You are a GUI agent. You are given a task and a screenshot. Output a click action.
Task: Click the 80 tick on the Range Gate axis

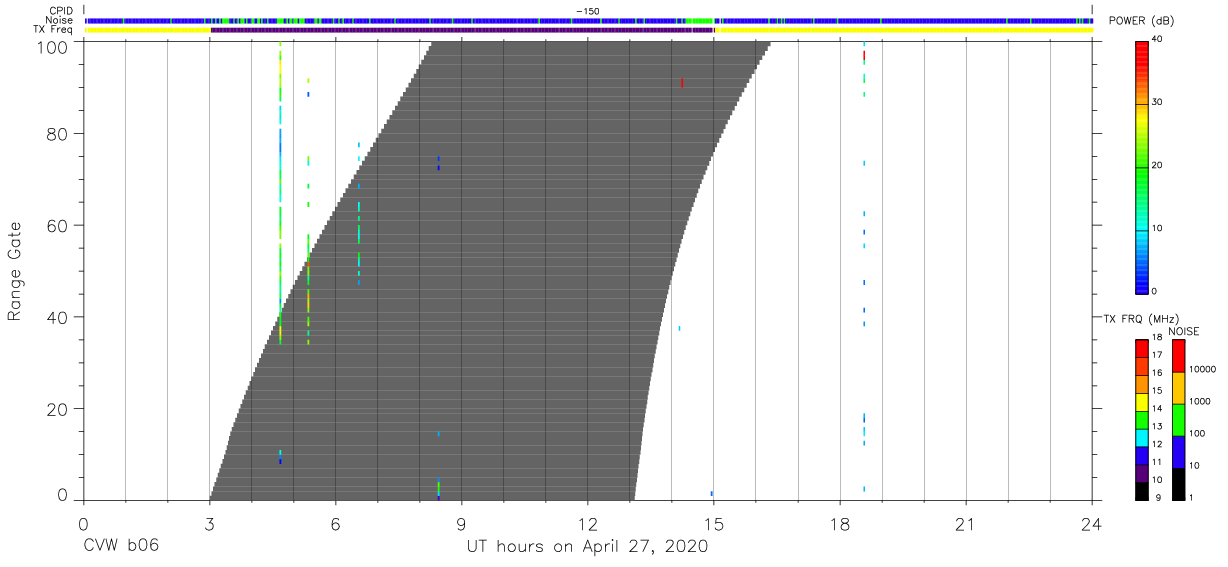[x=59, y=134]
